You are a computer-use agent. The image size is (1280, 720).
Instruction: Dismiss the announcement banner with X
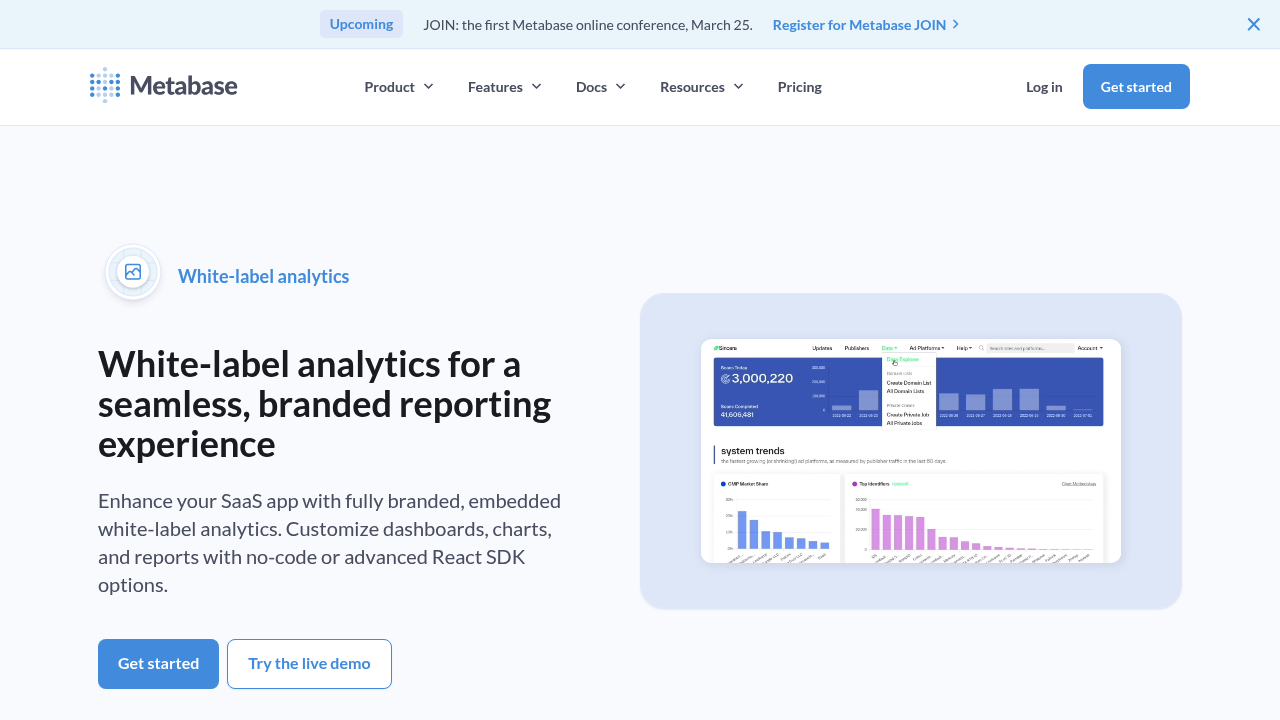point(1253,24)
